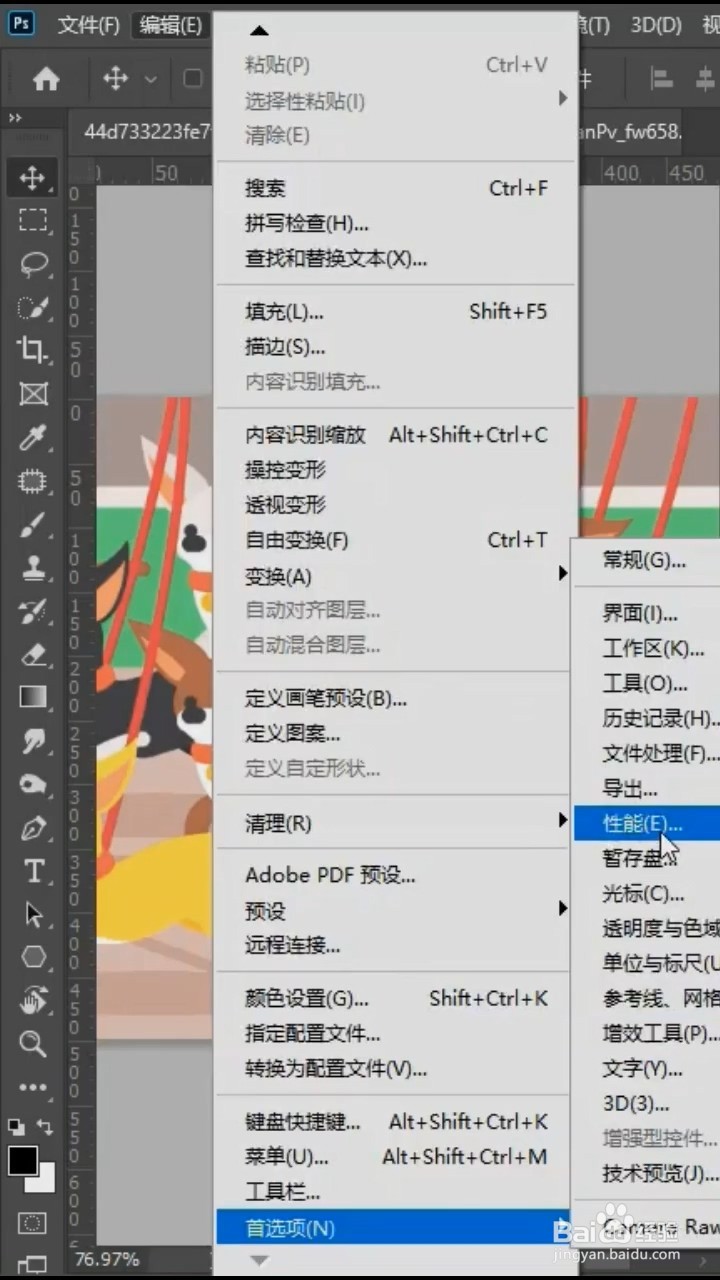This screenshot has width=720, height=1280.
Task: Select the Pen tool
Action: tap(33, 828)
